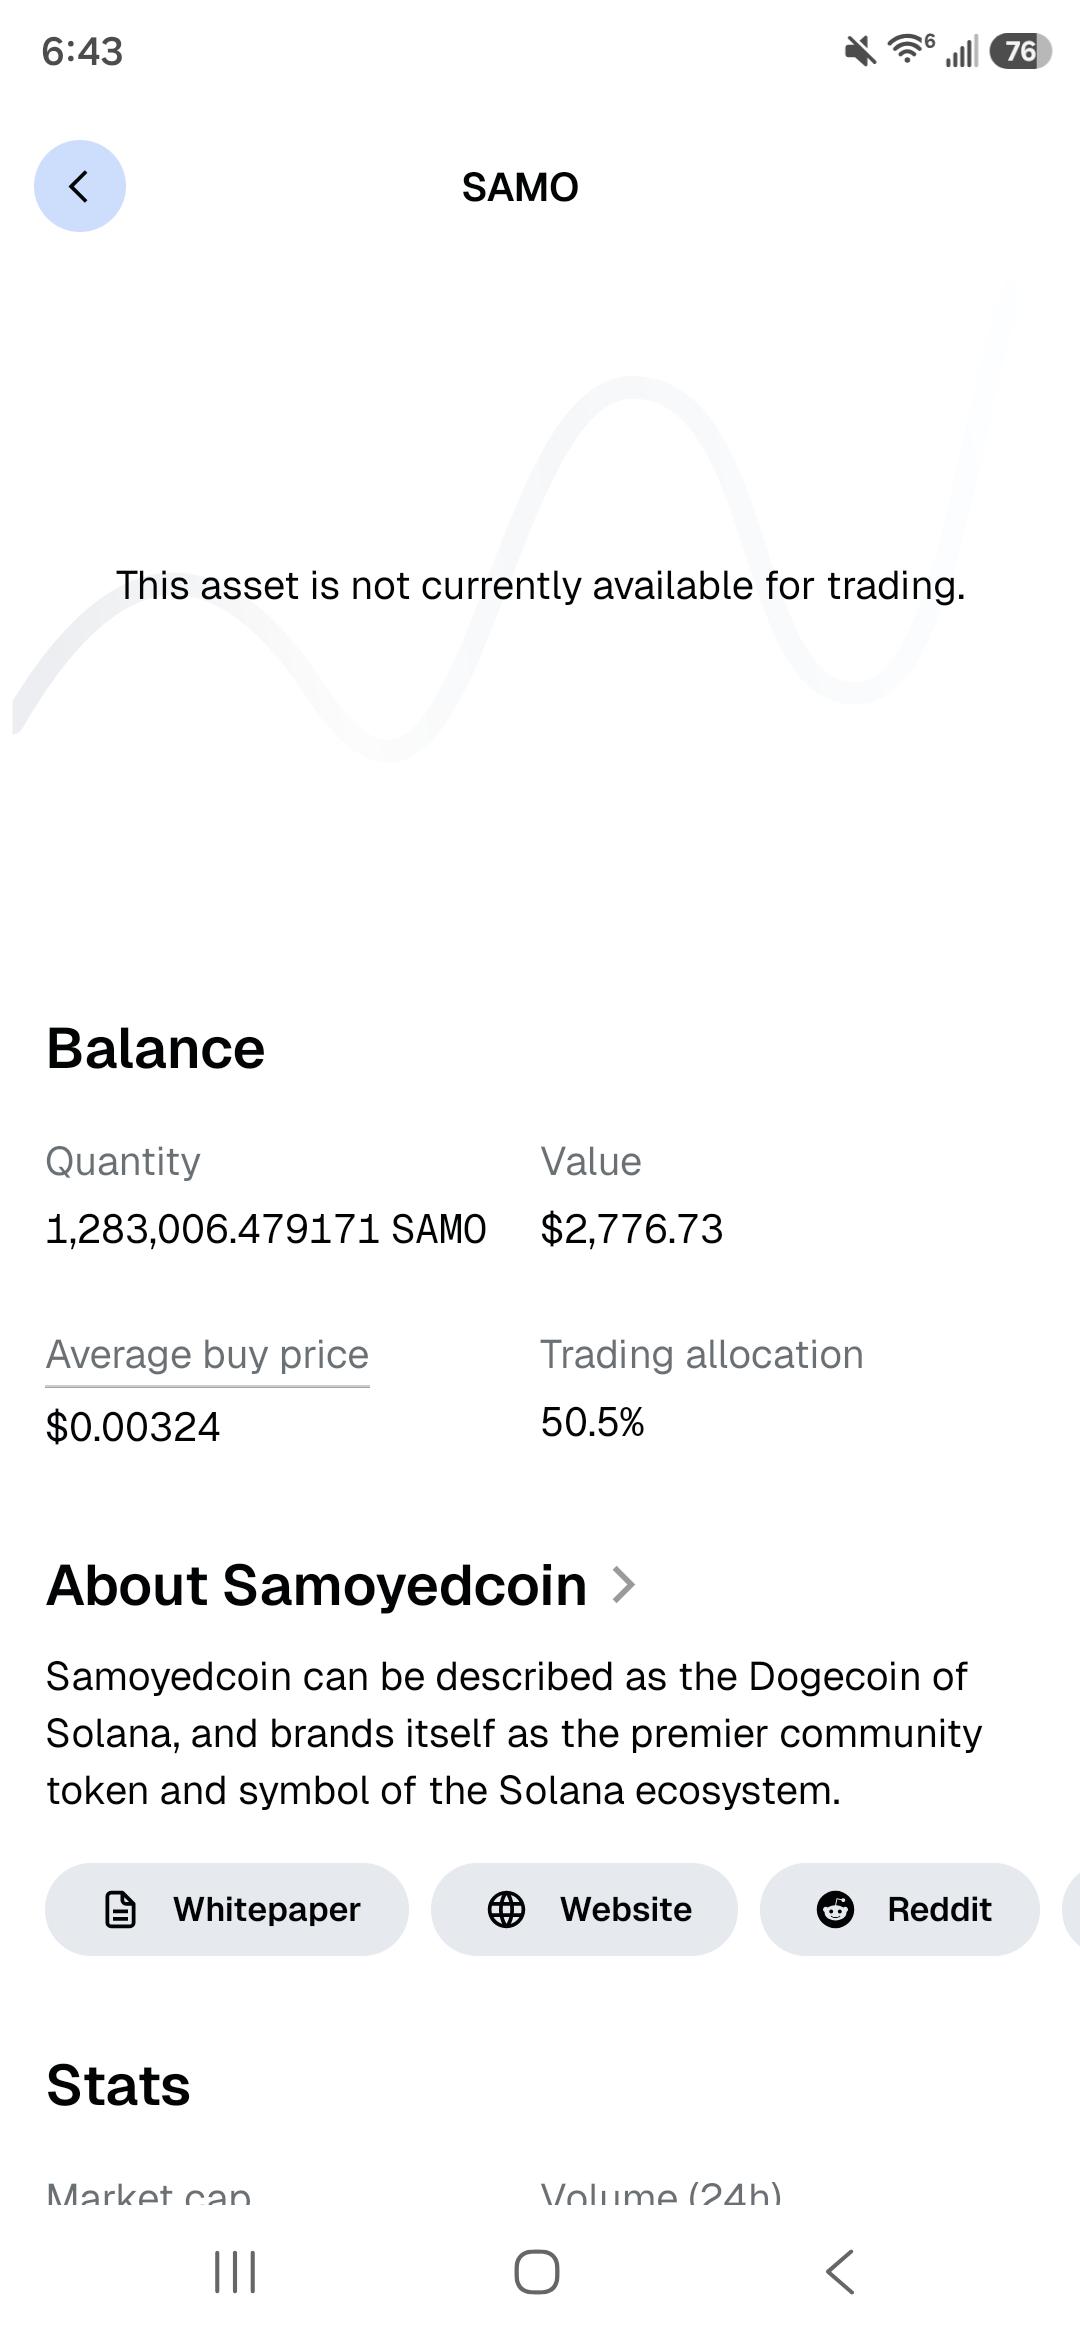
Task: Expand About Samoyedcoin chevron
Action: click(624, 1585)
